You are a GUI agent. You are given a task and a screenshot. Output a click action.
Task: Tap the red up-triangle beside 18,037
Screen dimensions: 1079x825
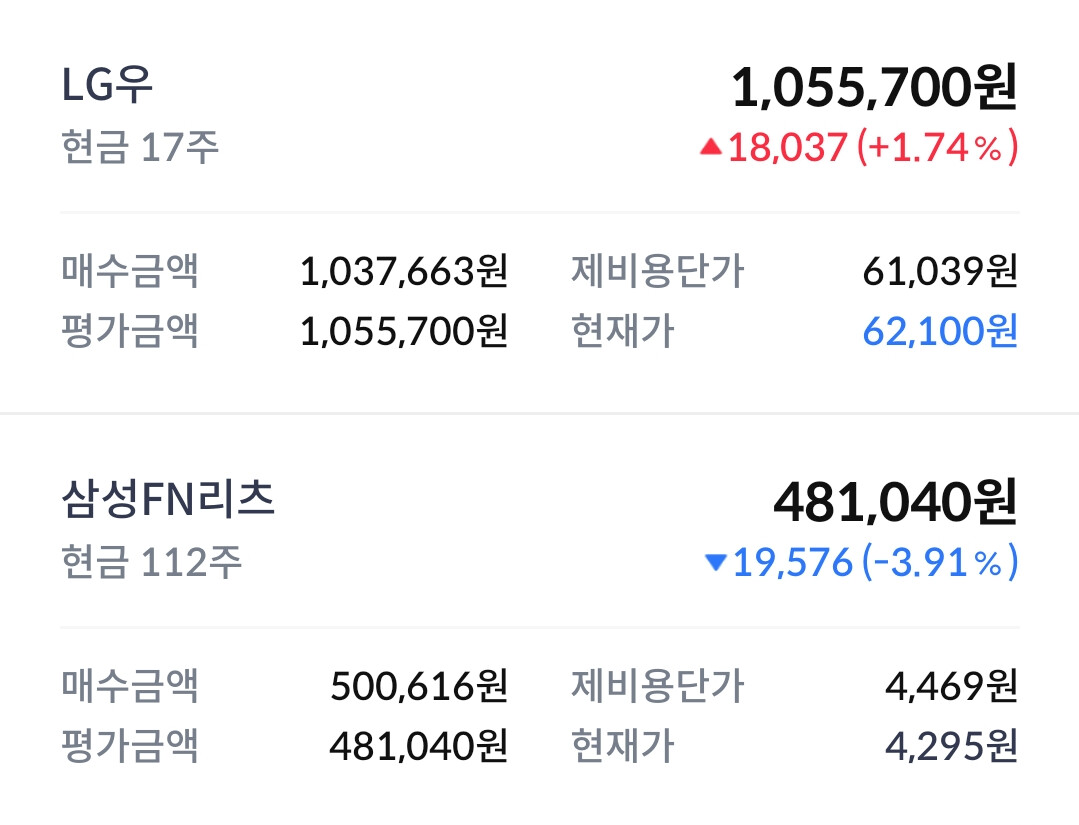point(711,147)
